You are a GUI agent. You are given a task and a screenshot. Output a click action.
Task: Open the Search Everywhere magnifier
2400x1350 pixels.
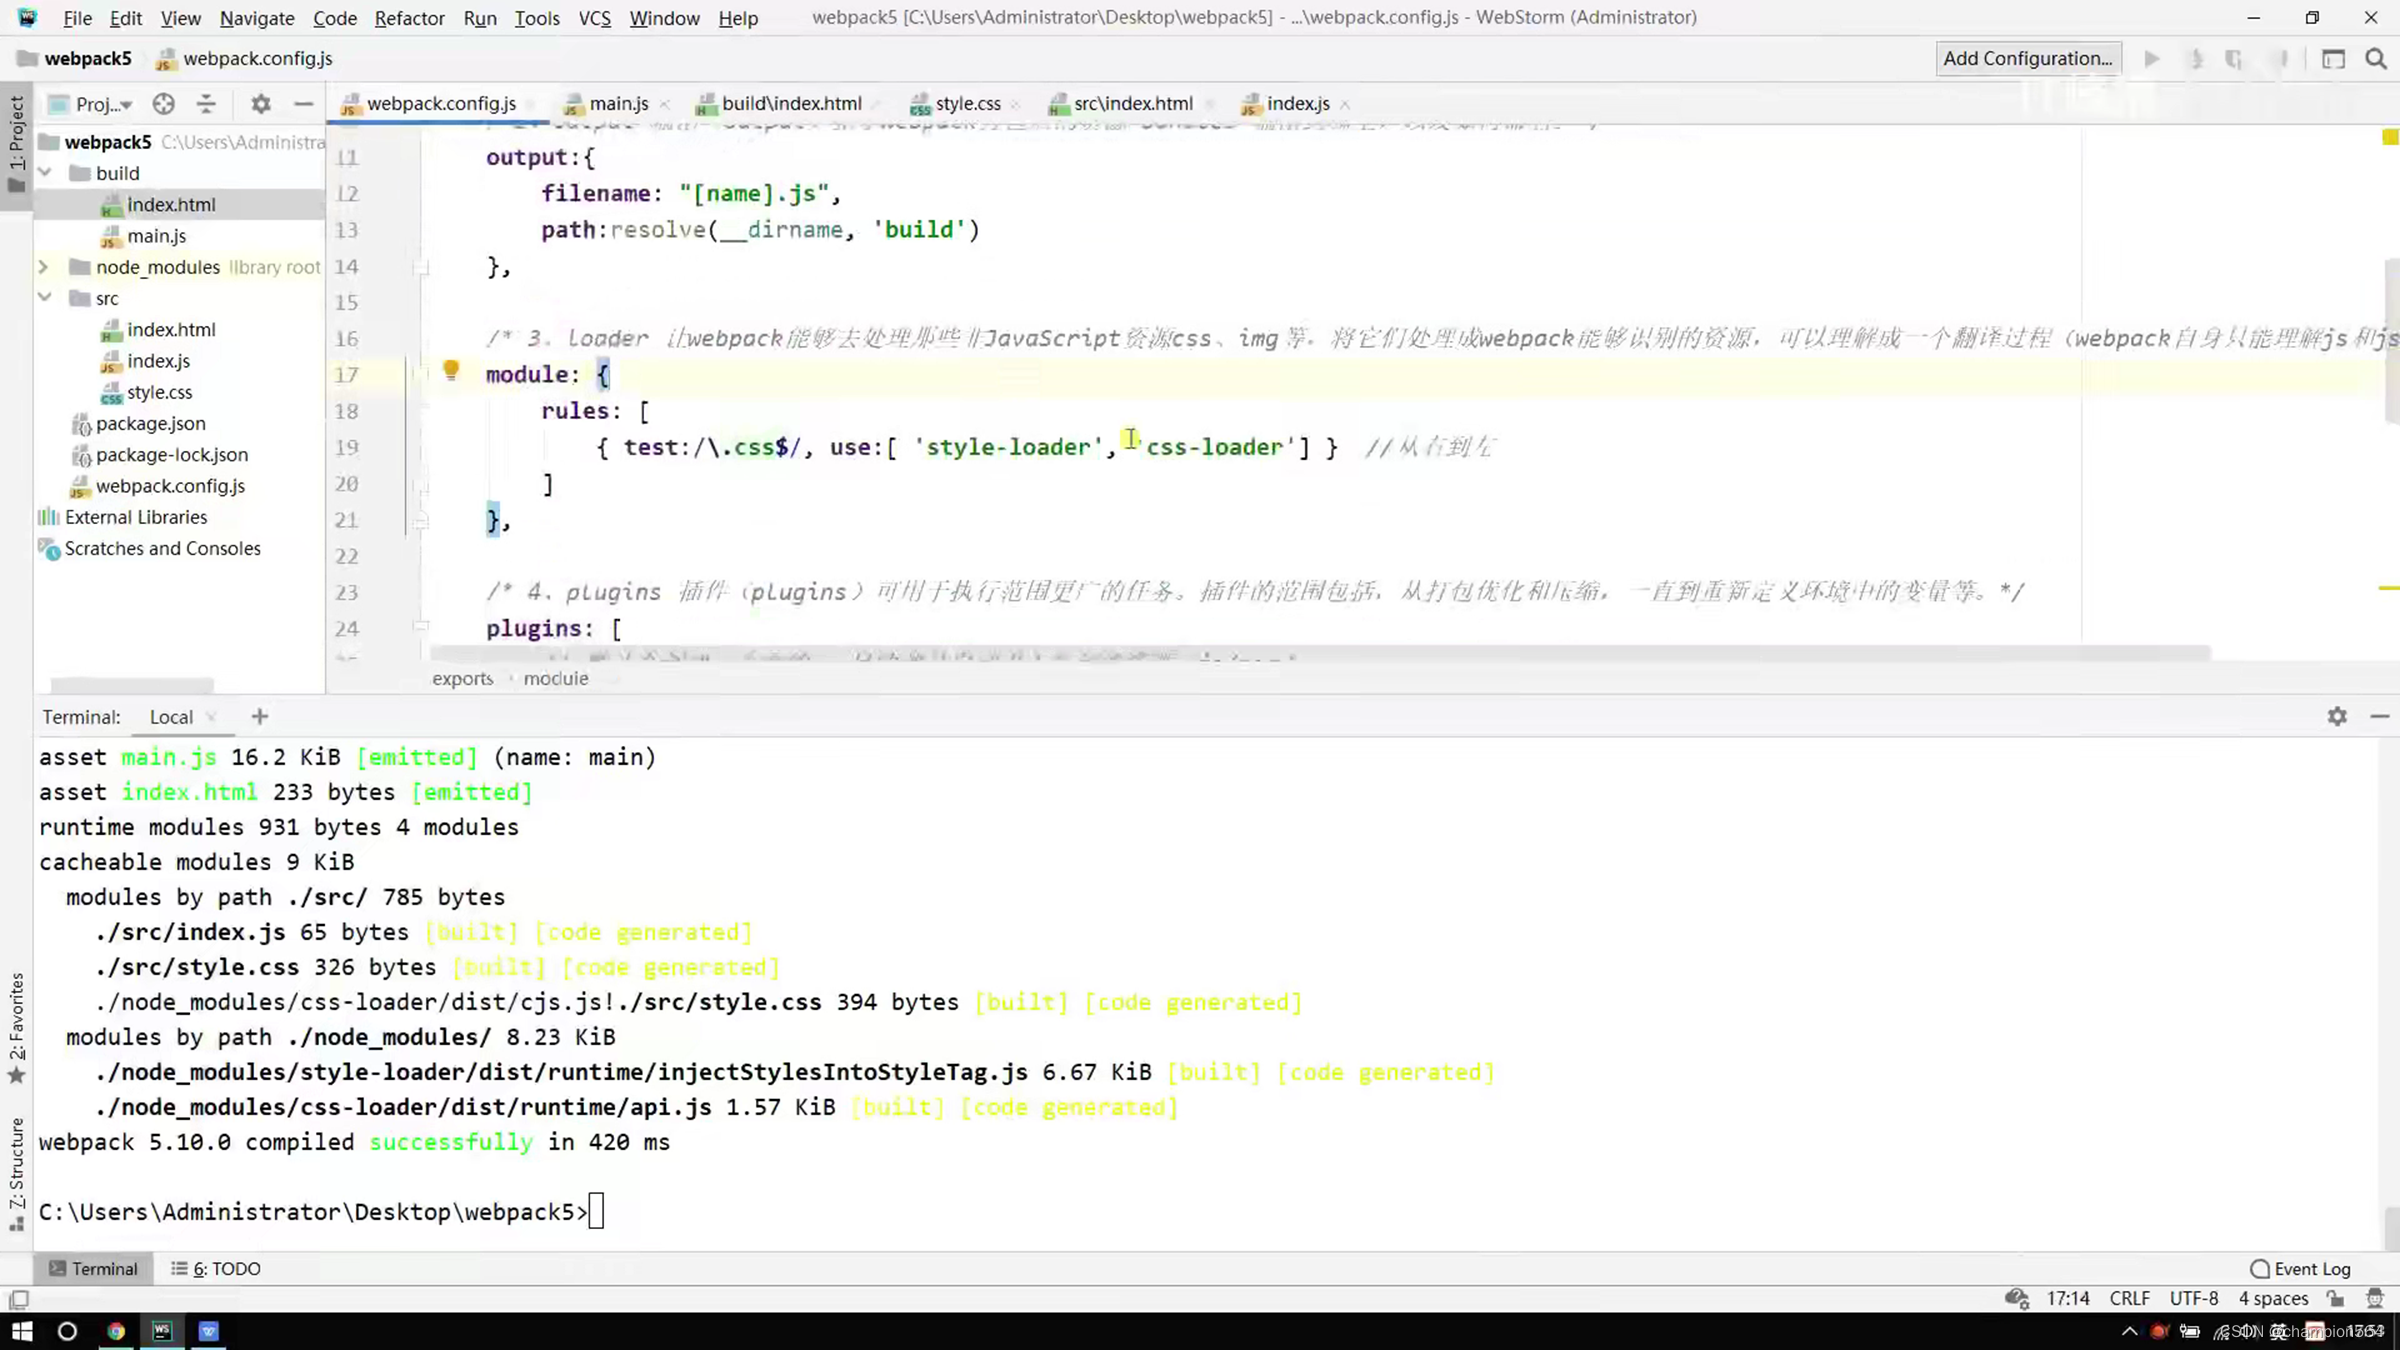(2376, 59)
